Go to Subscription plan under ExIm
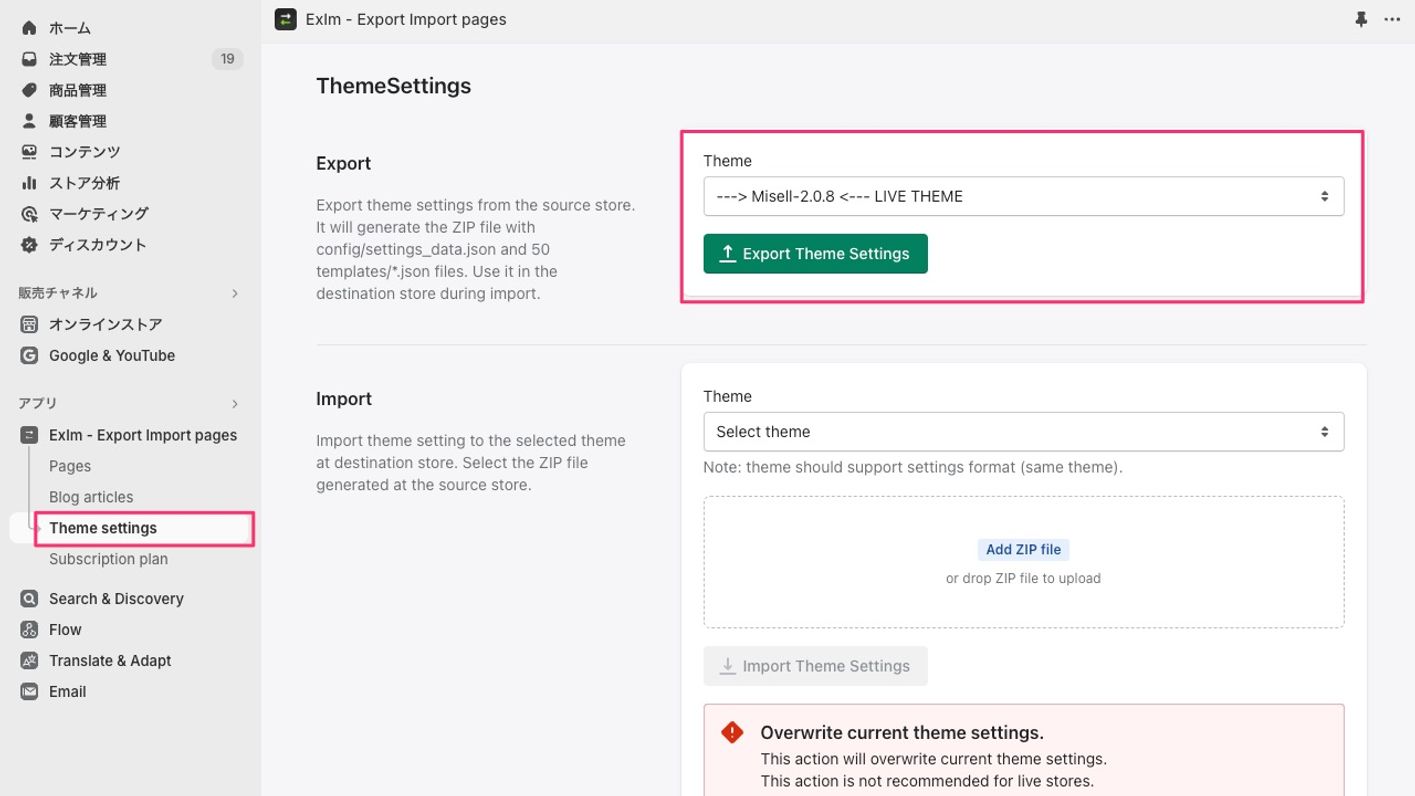Viewport: 1415px width, 796px height. pyautogui.click(x=108, y=559)
